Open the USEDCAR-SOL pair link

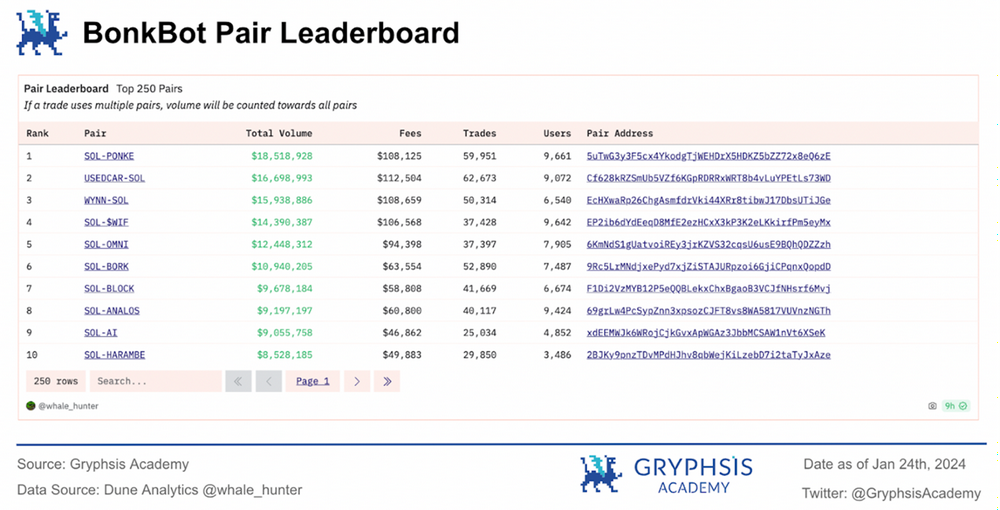coord(114,178)
